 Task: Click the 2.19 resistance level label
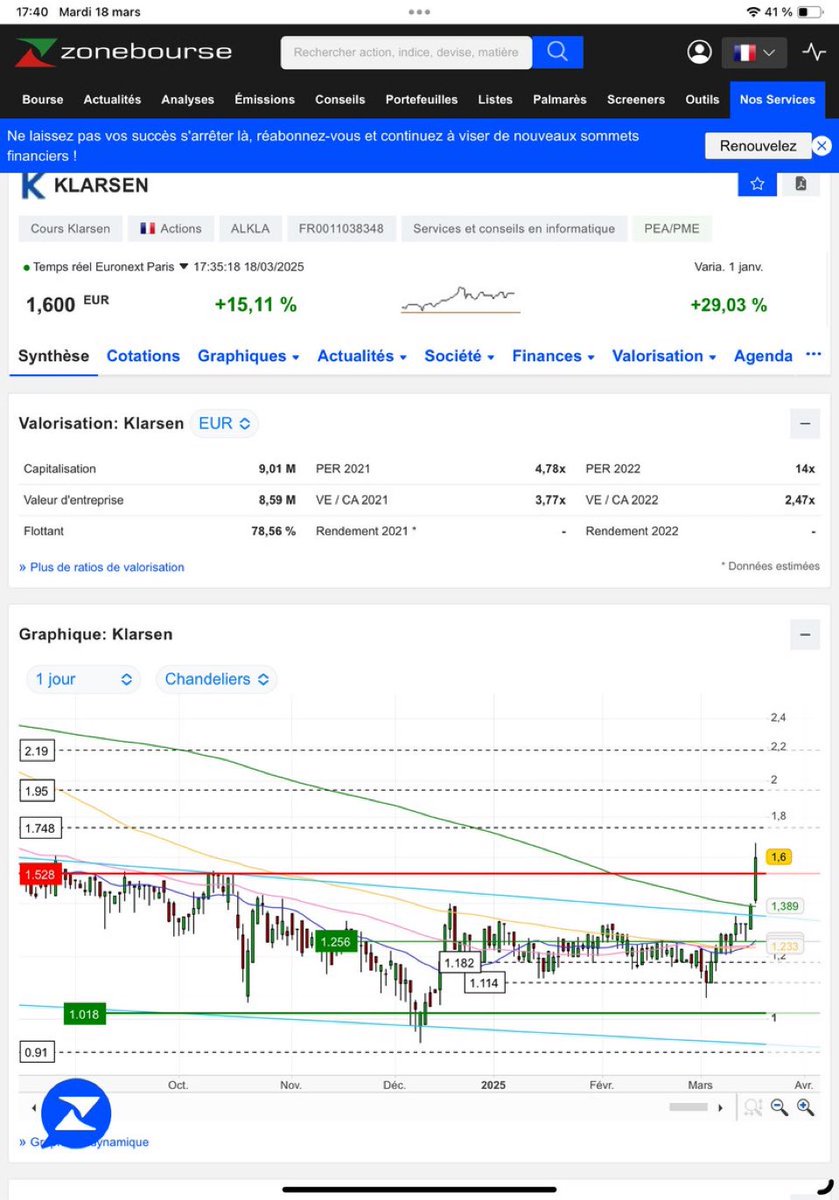coord(36,750)
